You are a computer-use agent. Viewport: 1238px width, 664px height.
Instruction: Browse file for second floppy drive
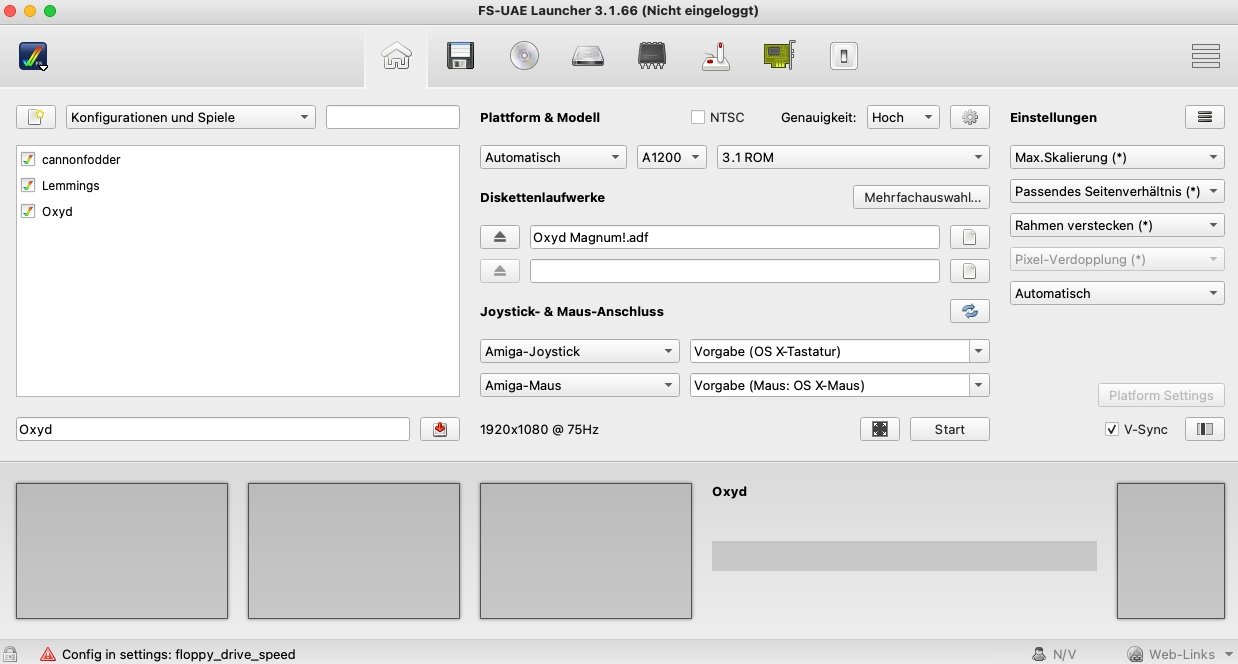[x=970, y=271]
